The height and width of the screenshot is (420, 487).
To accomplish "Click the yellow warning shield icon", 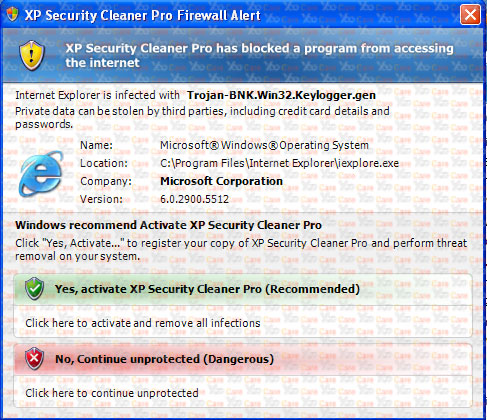I will (x=32, y=55).
